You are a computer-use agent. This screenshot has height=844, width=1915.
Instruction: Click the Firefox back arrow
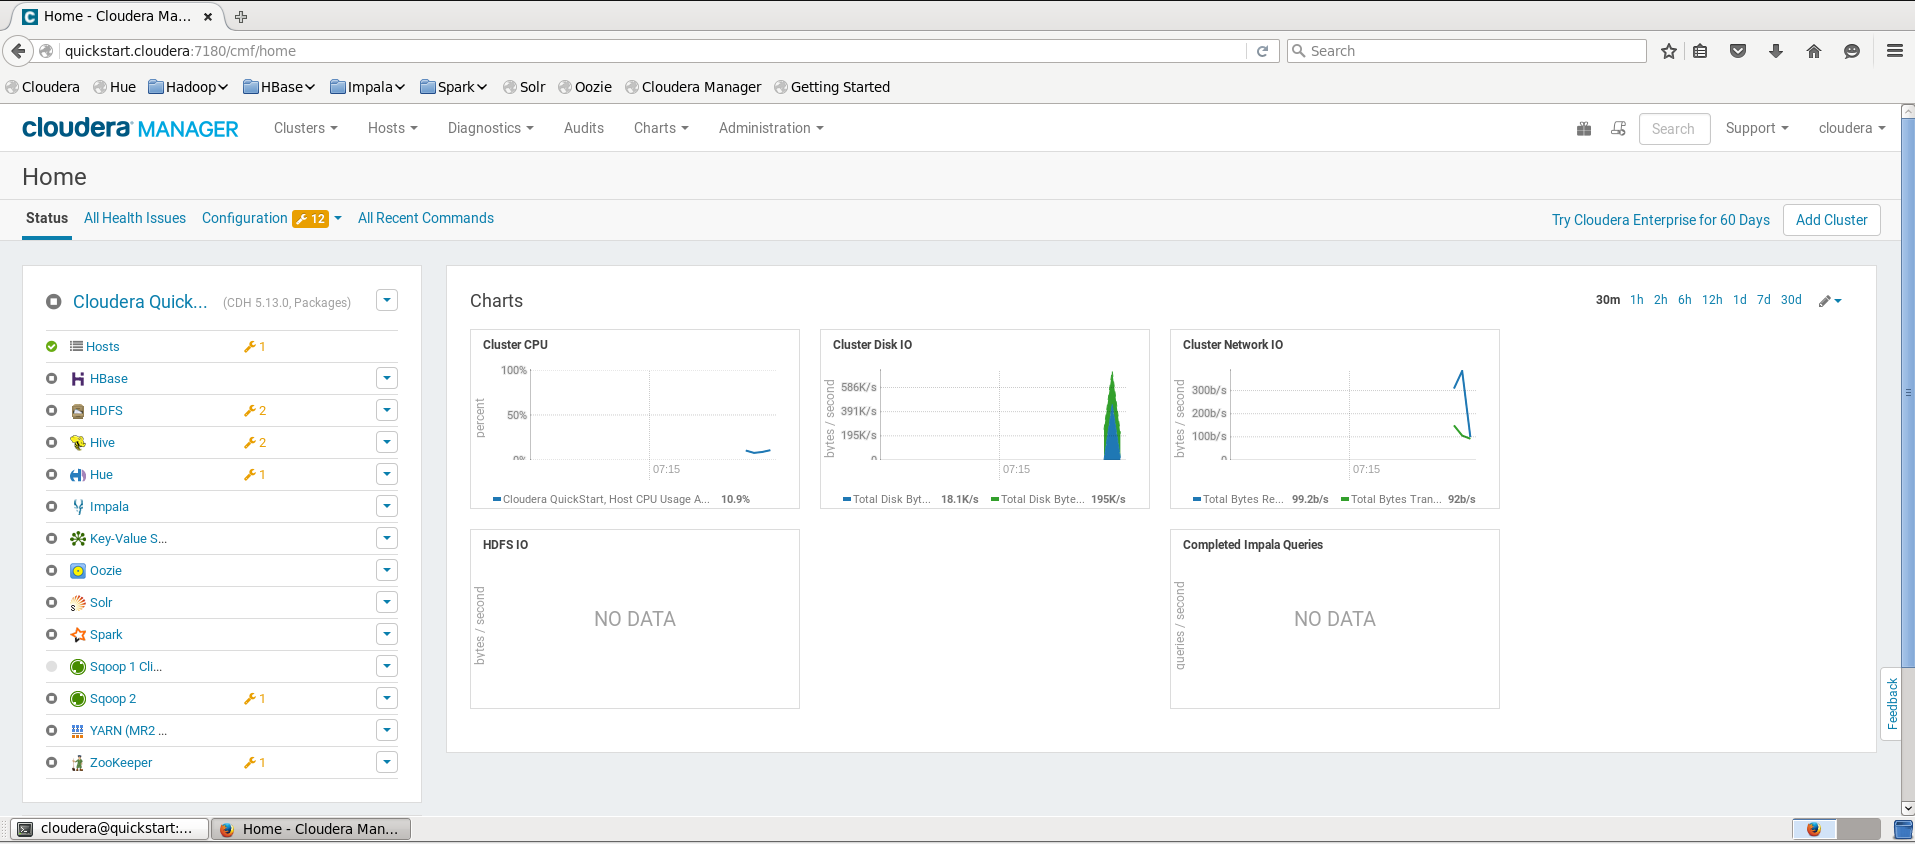coord(18,51)
